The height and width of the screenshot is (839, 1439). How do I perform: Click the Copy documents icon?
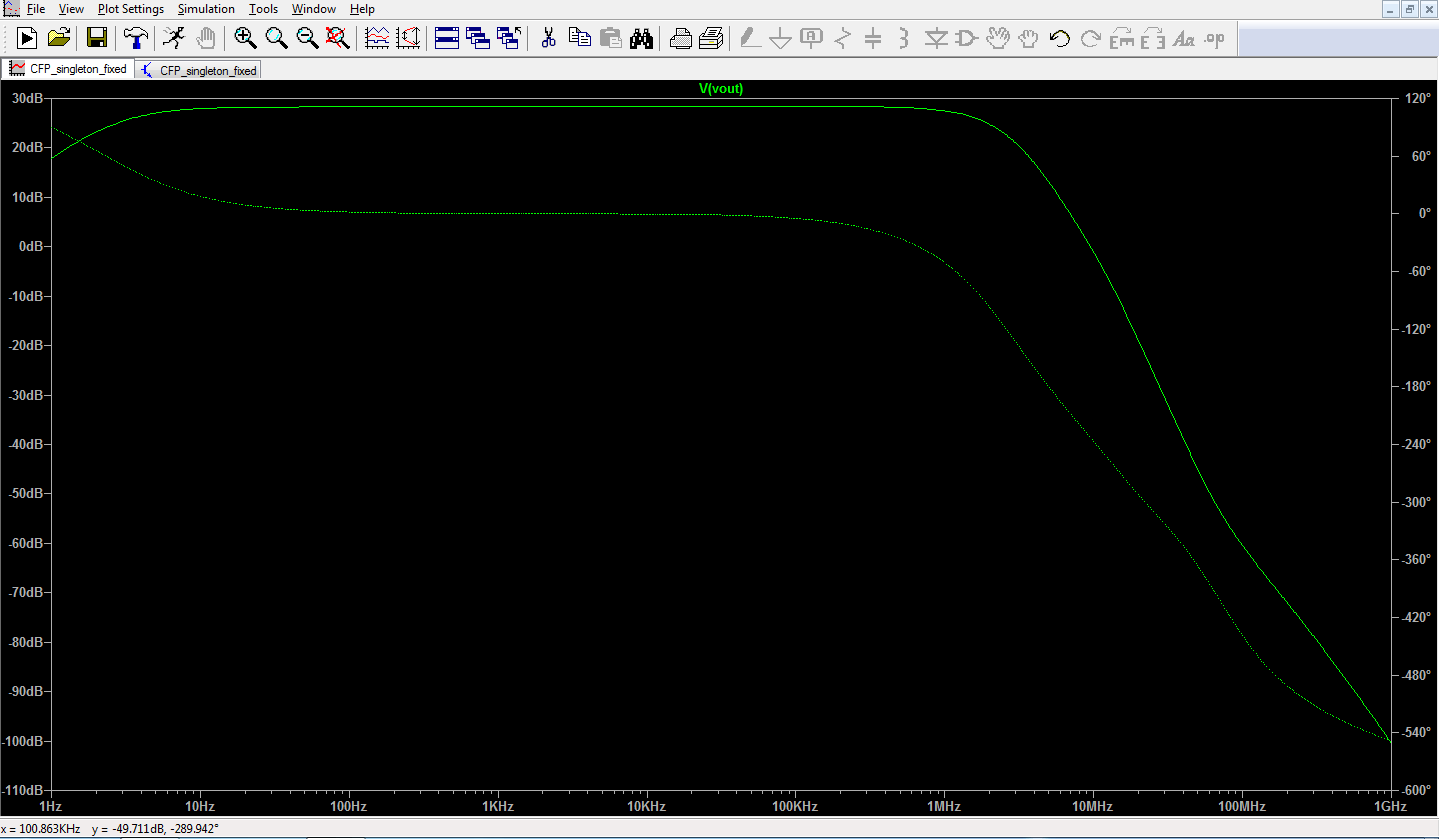[579, 39]
